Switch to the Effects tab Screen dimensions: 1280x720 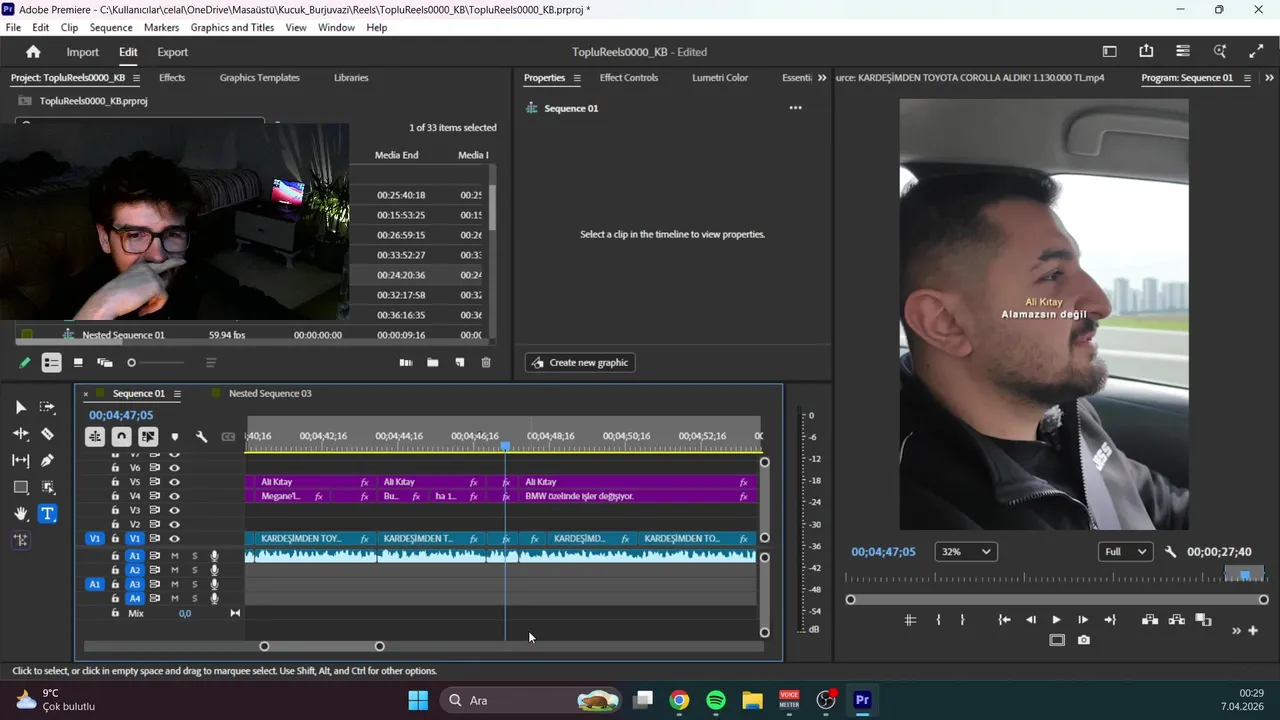(172, 78)
